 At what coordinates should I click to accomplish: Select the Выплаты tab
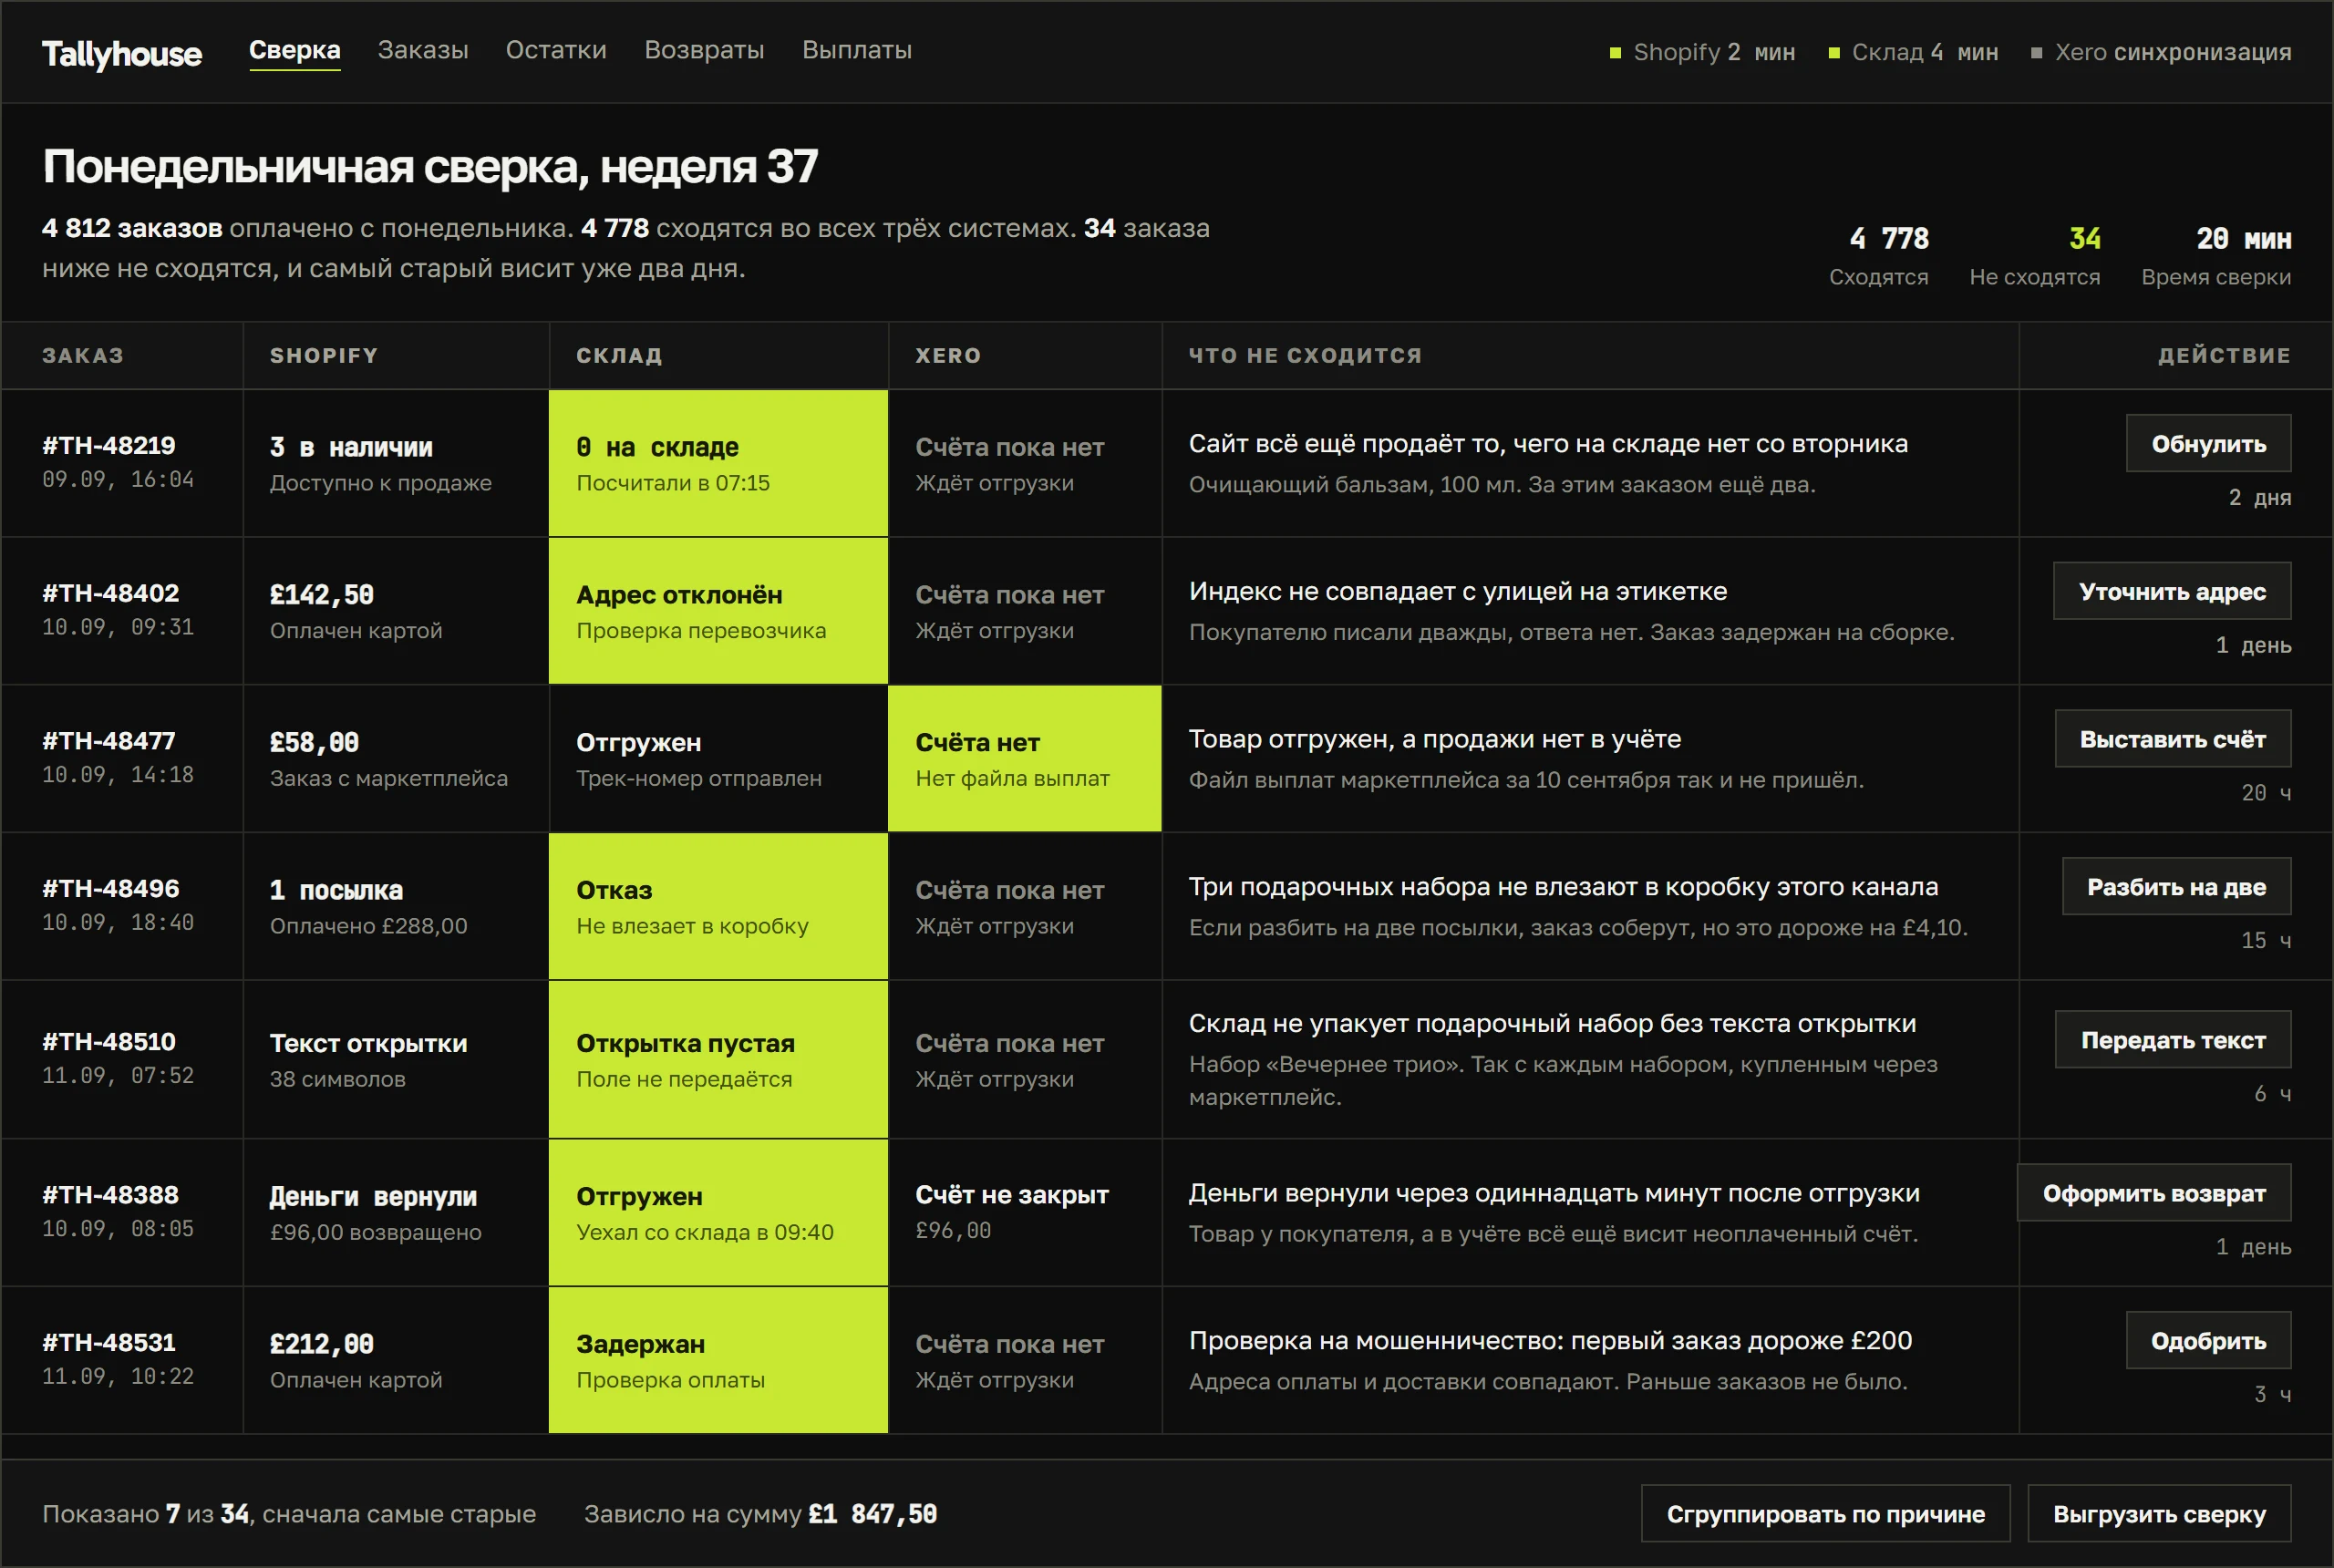point(857,50)
